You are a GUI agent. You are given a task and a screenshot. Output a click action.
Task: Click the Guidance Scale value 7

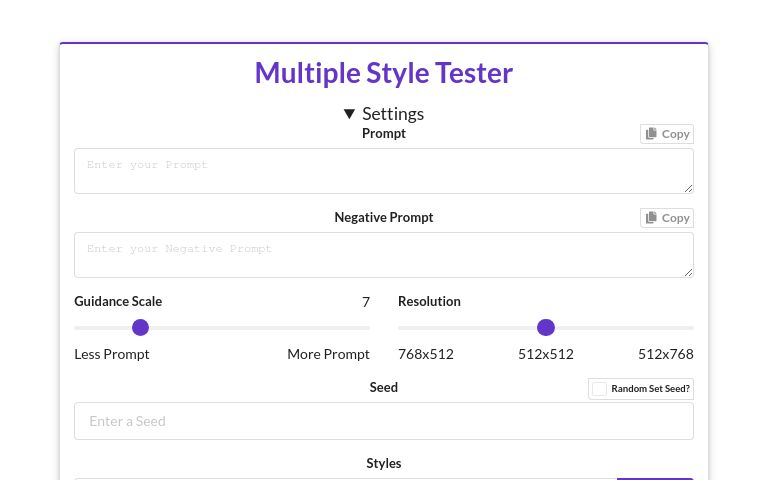[366, 302]
